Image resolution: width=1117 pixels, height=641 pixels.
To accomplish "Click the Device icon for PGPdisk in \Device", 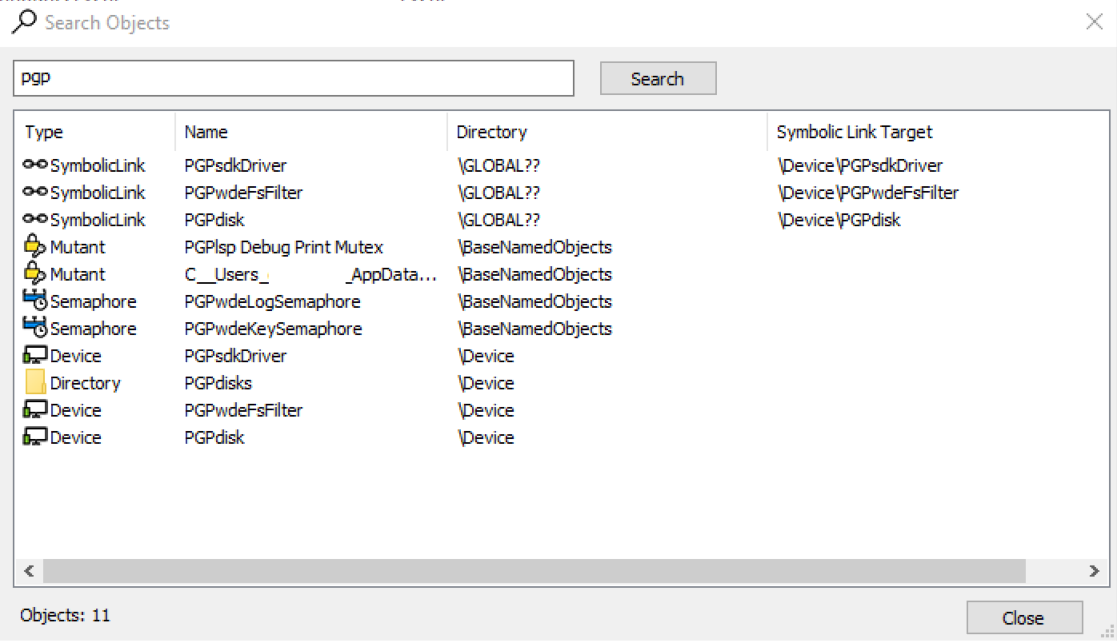I will (35, 437).
